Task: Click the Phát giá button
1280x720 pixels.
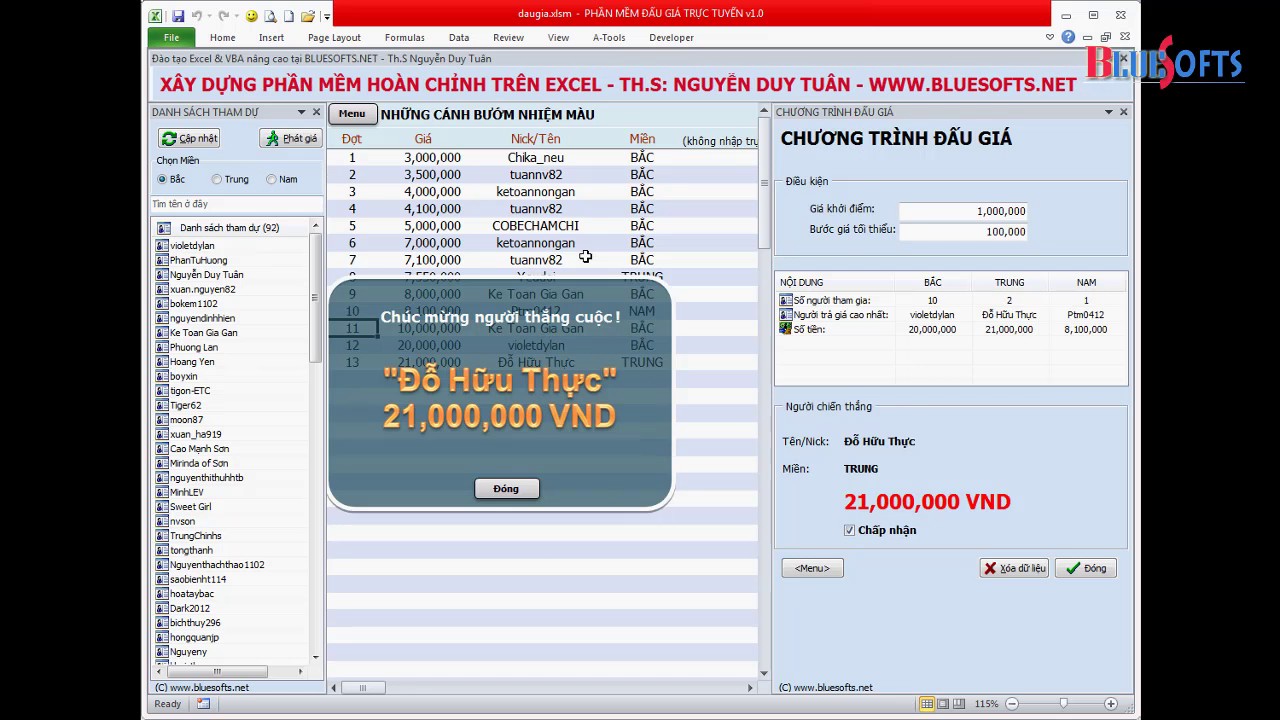Action: tap(290, 138)
